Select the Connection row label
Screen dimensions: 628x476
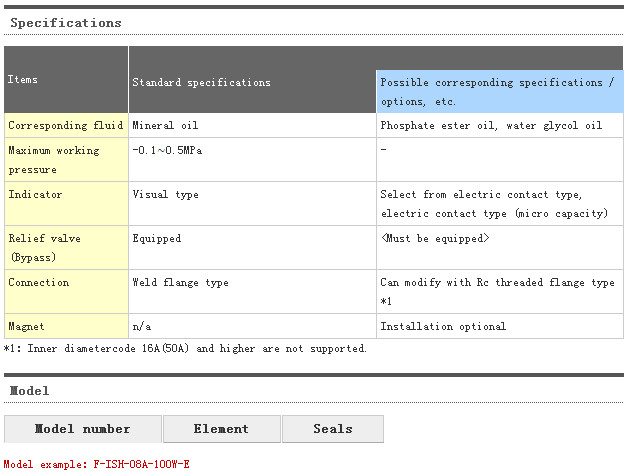[x=39, y=283]
